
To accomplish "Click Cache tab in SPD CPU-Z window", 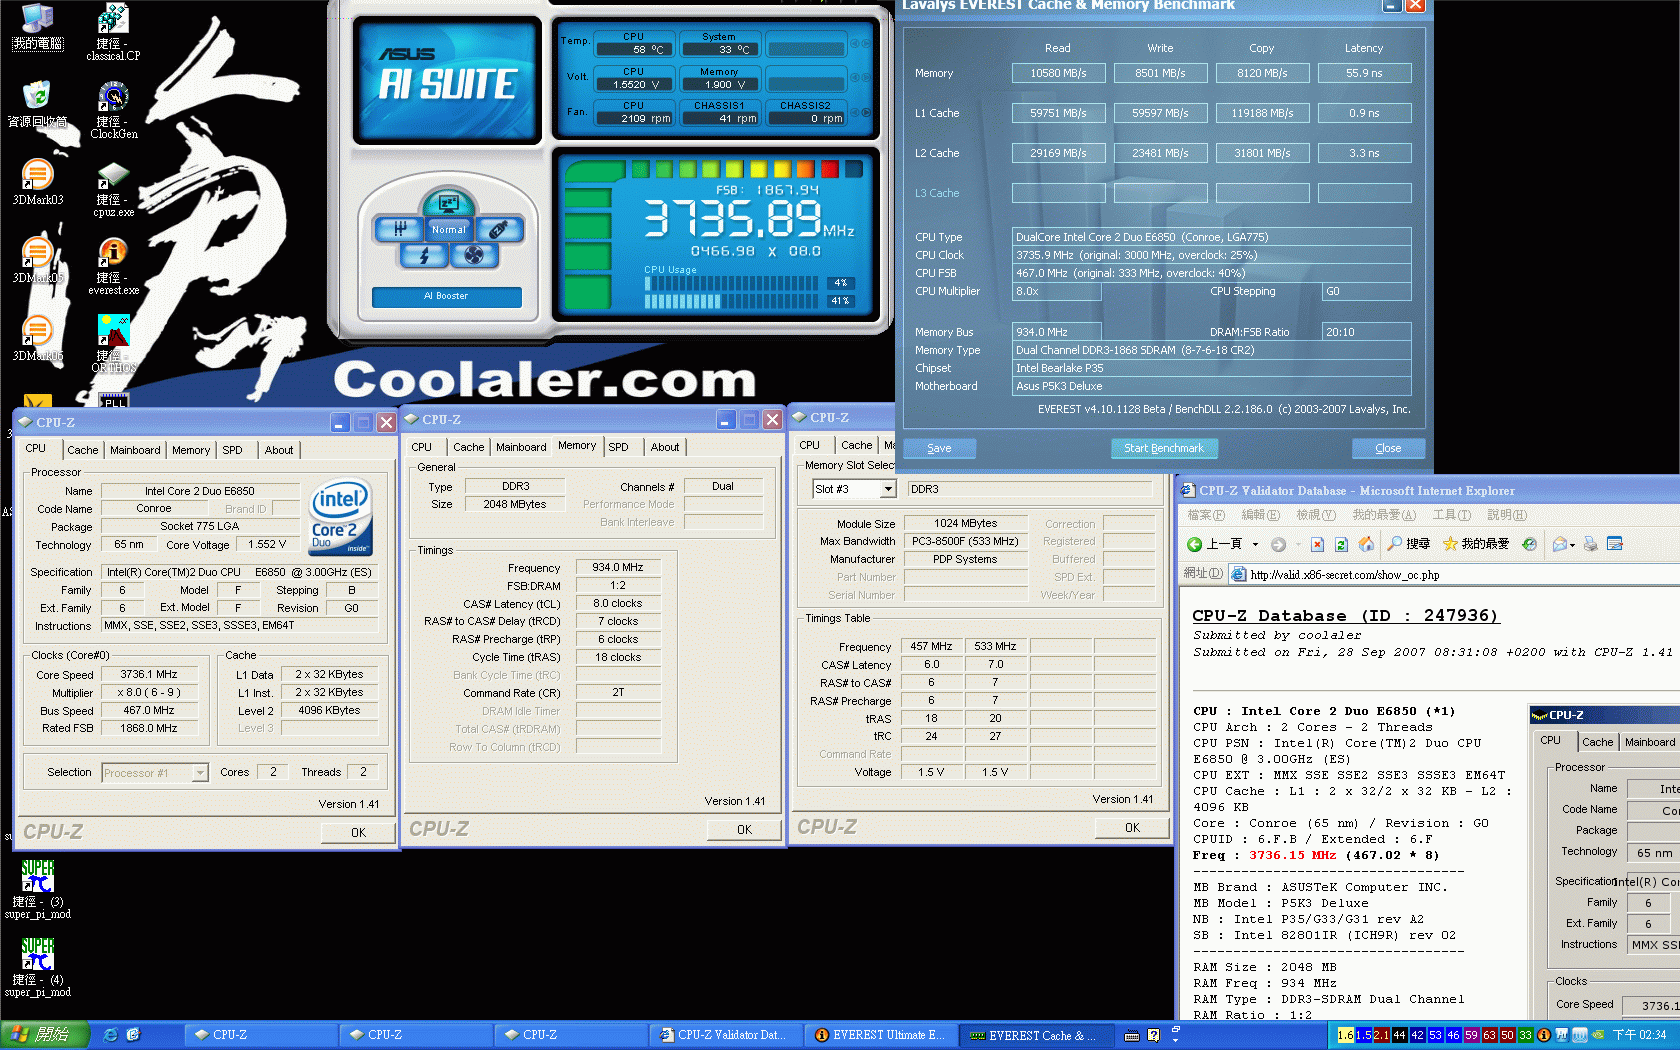I will click(856, 445).
